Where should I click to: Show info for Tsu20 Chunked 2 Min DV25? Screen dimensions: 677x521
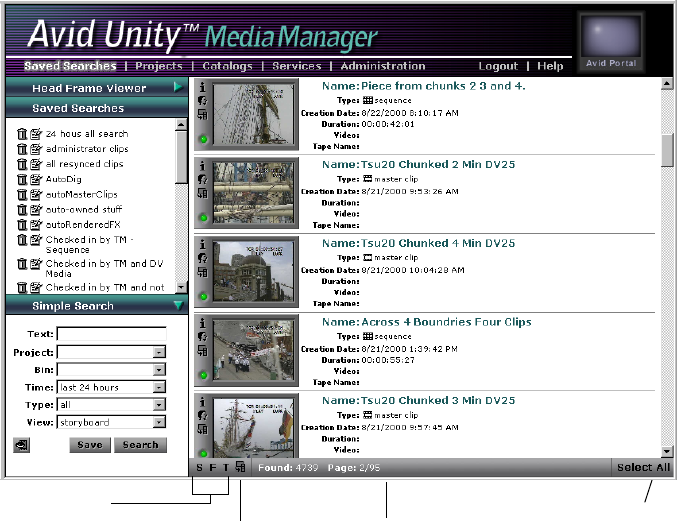[x=202, y=166]
